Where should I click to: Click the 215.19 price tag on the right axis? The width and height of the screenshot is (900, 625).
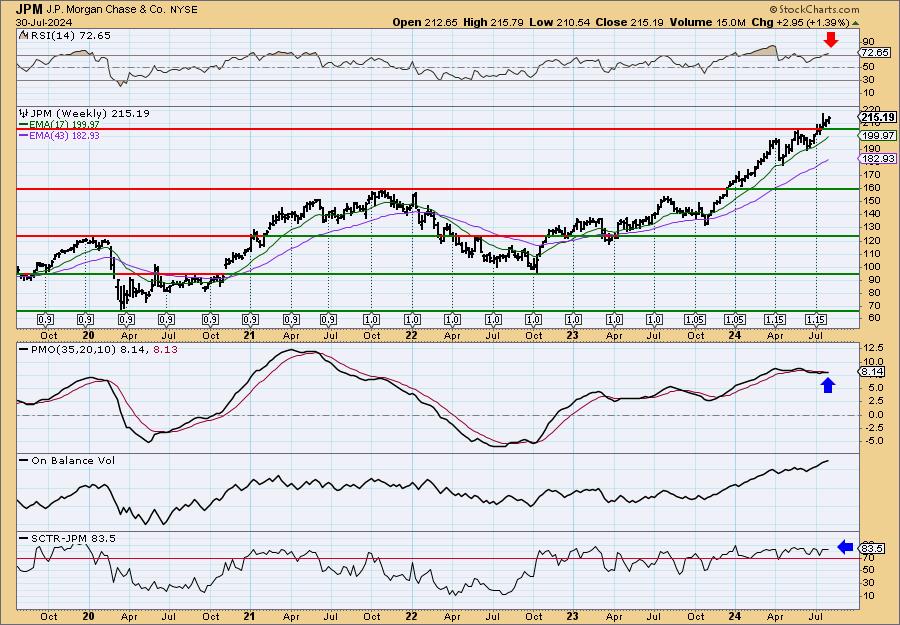tap(878, 117)
